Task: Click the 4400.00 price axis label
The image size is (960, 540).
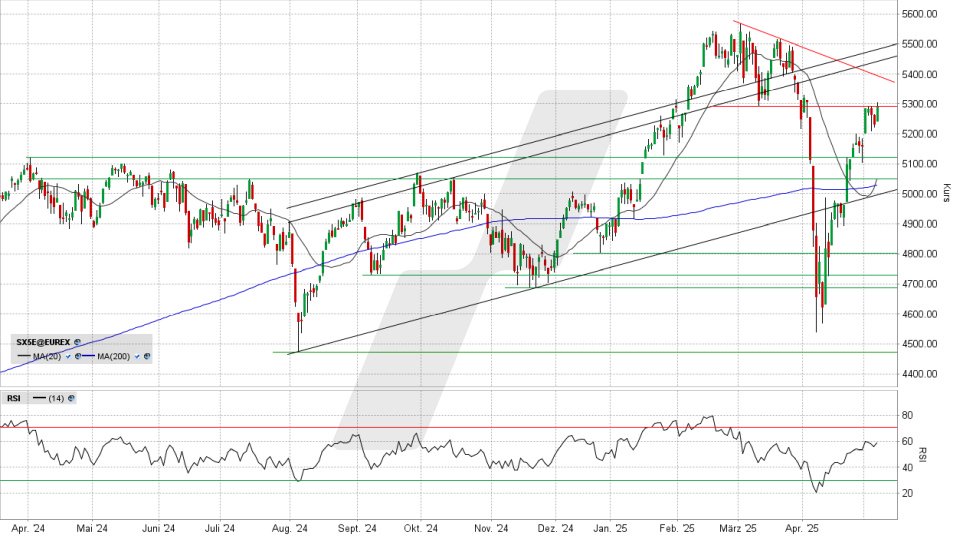Action: tap(920, 374)
